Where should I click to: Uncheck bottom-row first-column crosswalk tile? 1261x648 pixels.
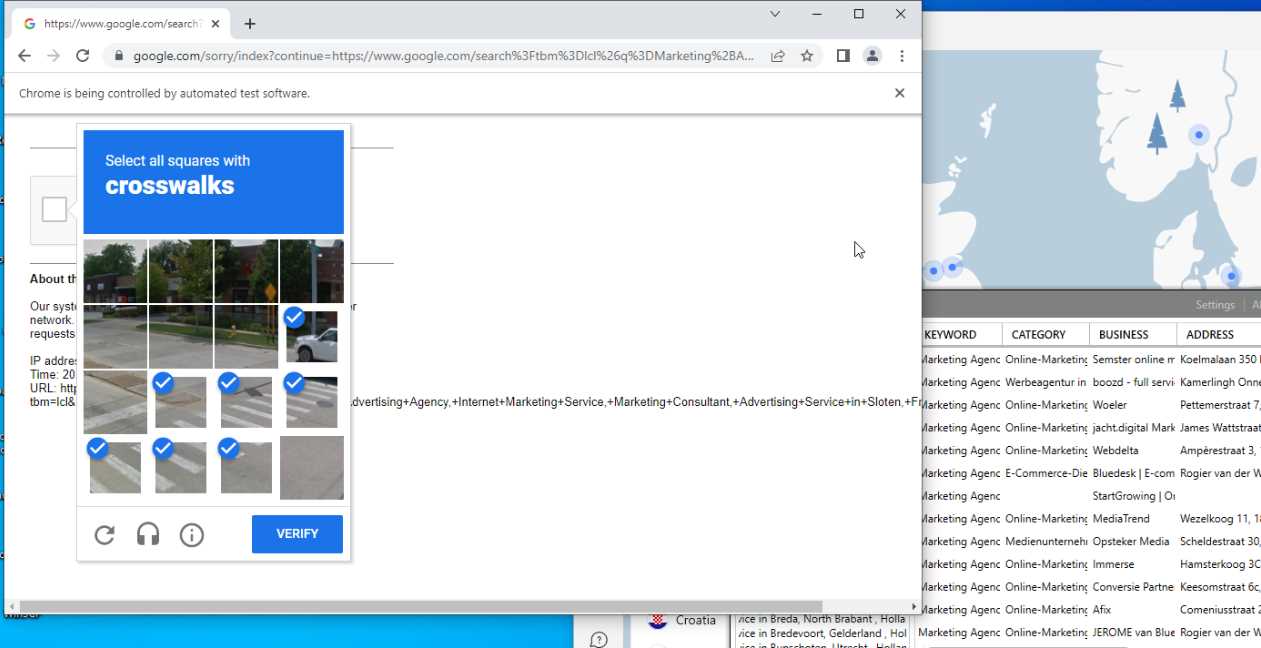click(x=115, y=467)
